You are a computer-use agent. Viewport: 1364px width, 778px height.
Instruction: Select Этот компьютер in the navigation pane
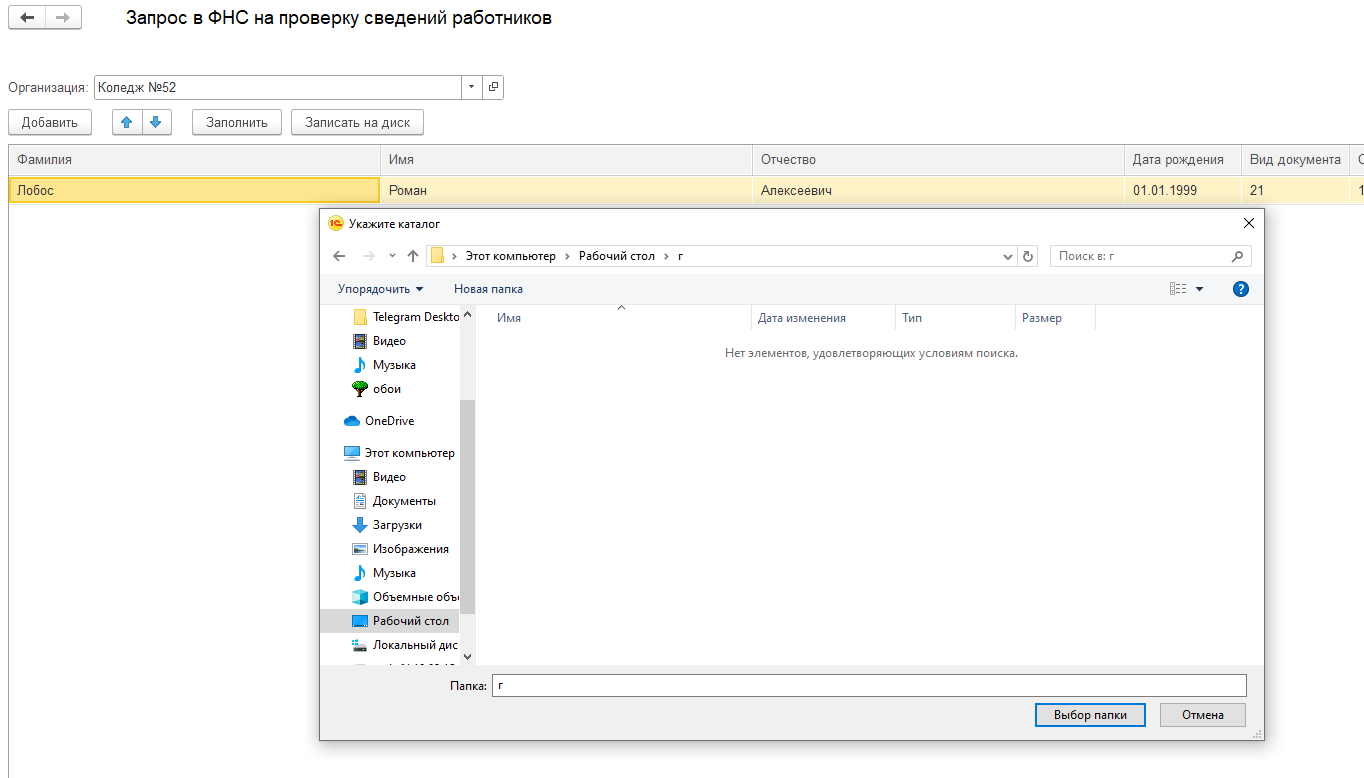pyautogui.click(x=399, y=453)
